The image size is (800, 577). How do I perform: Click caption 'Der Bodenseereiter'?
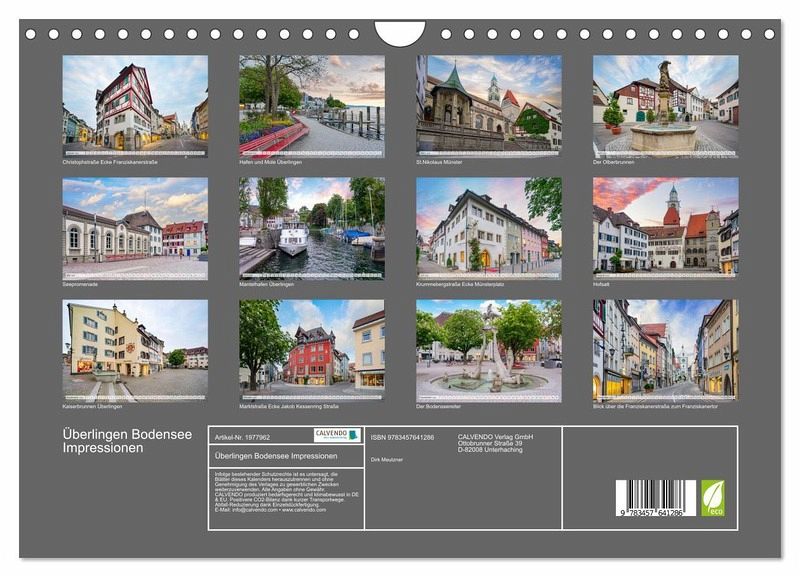pos(438,407)
